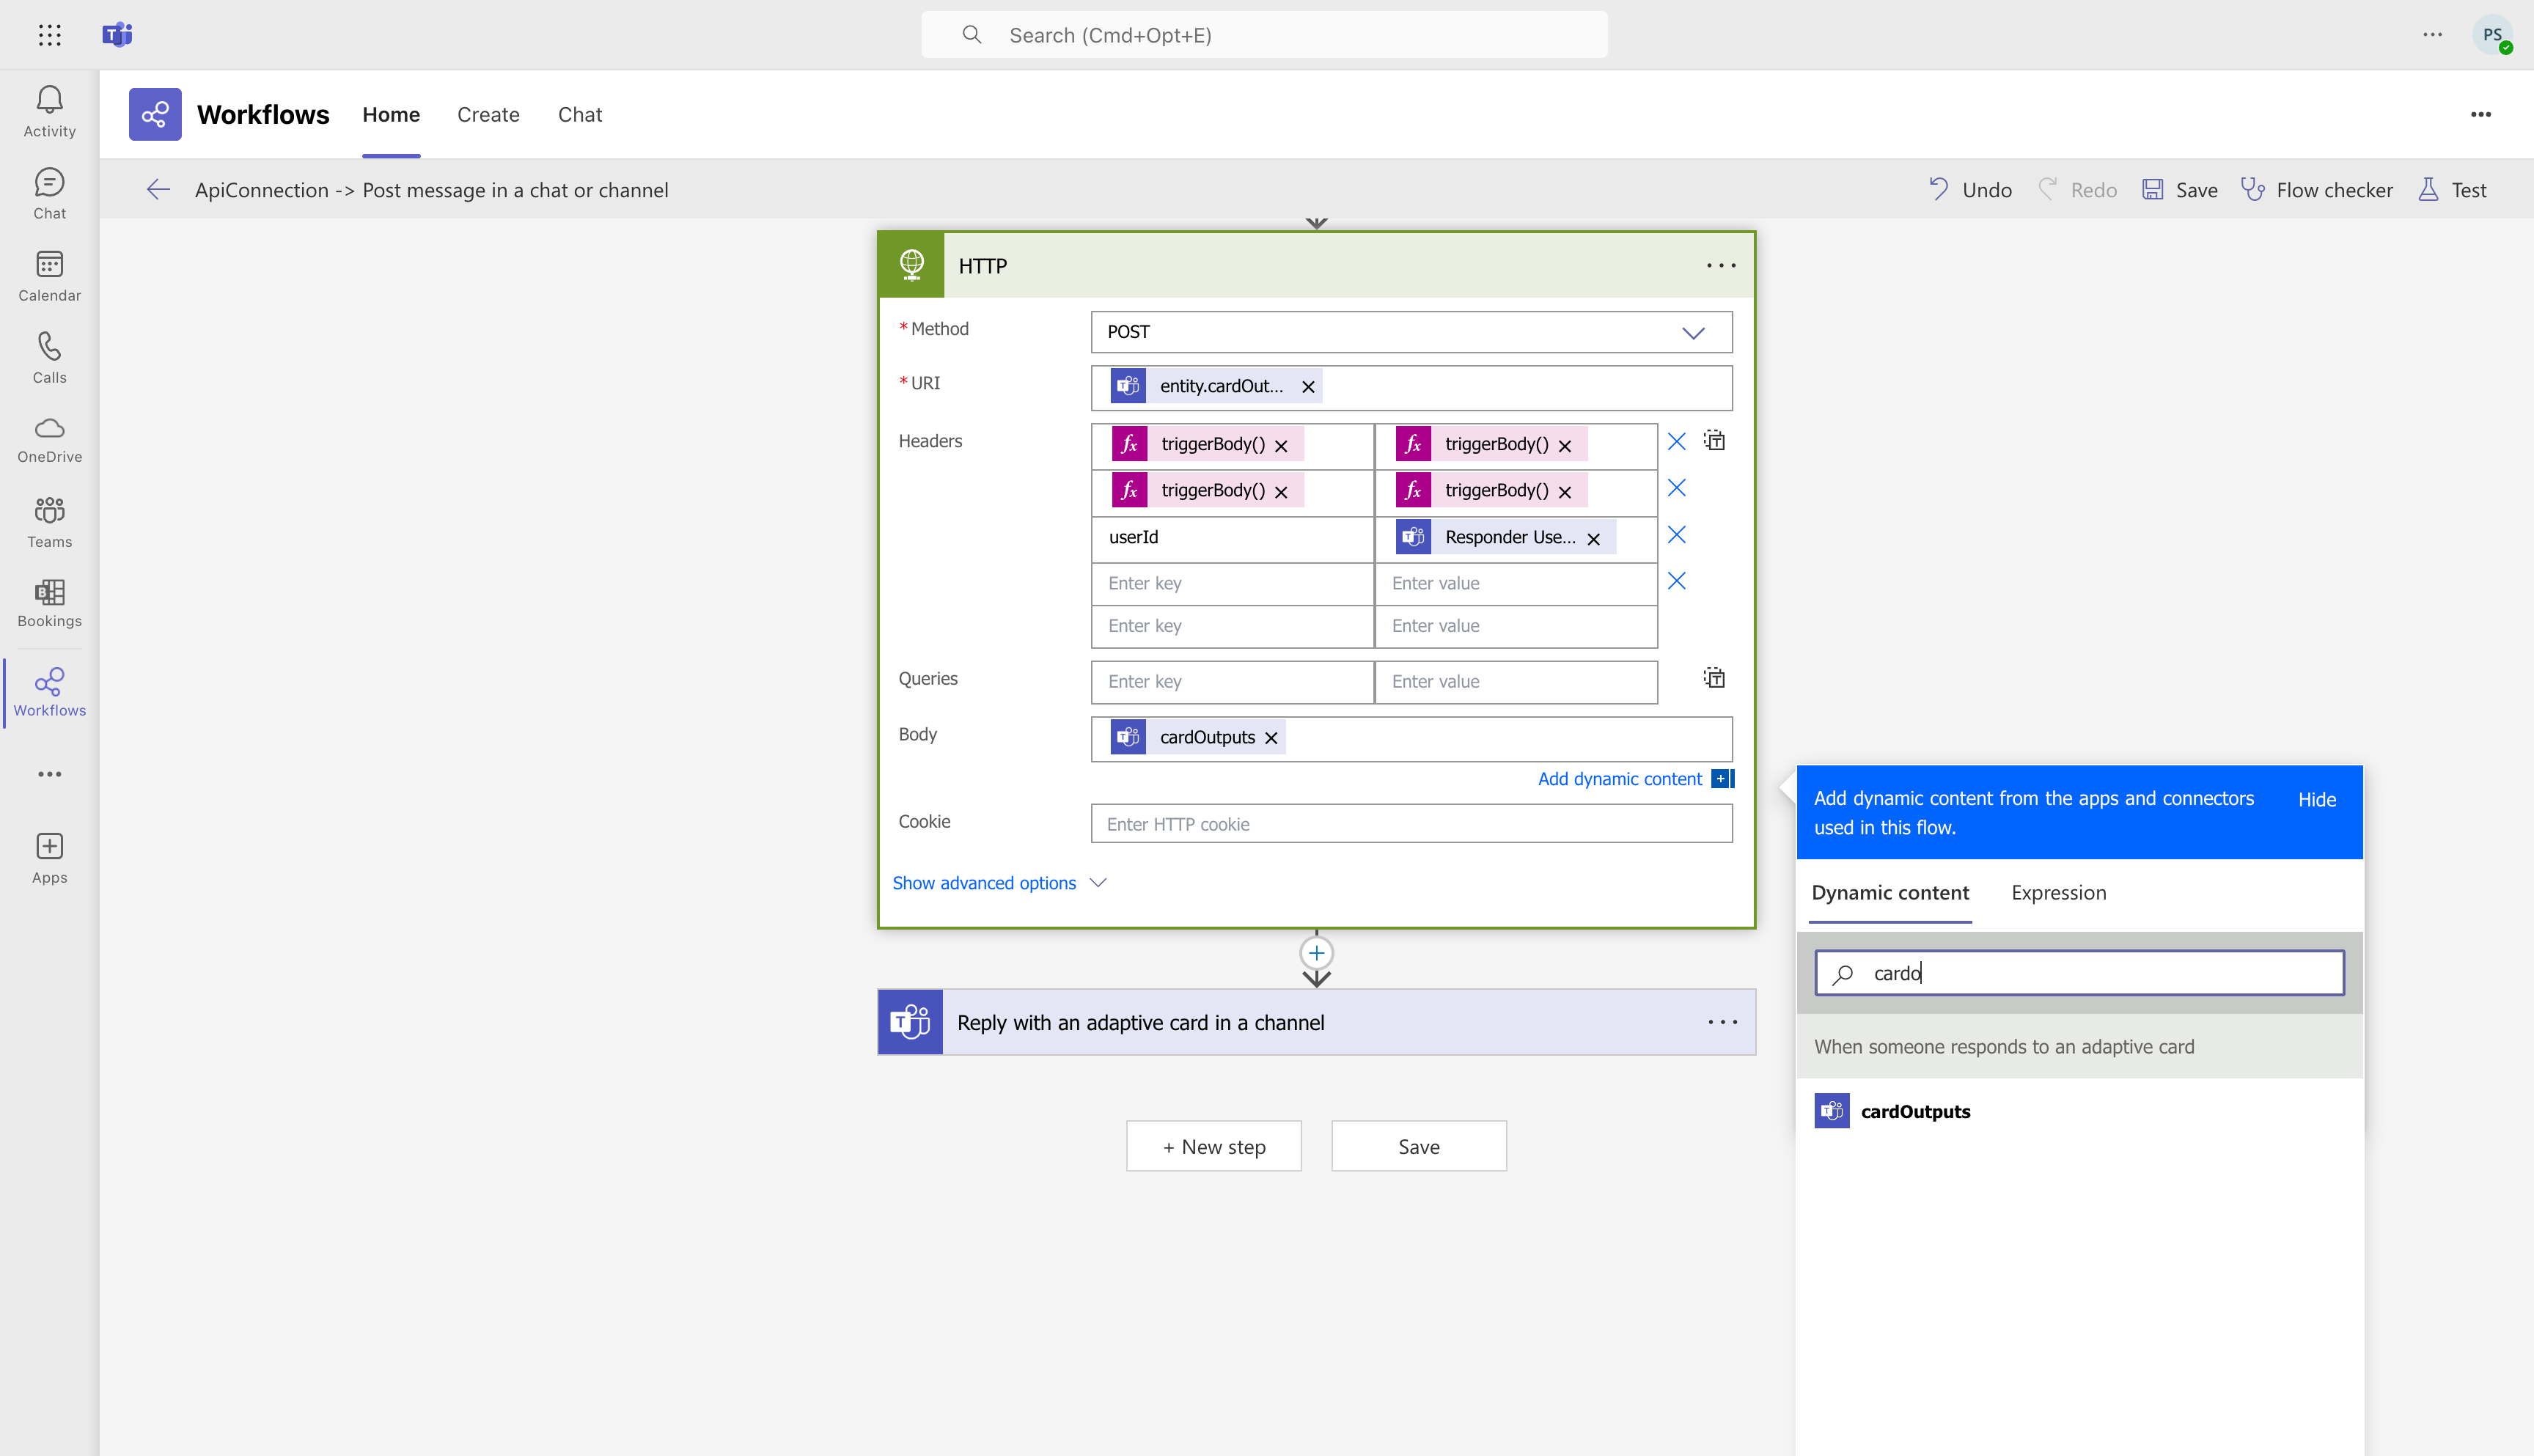Click Test in the flow toolbar

point(2452,190)
